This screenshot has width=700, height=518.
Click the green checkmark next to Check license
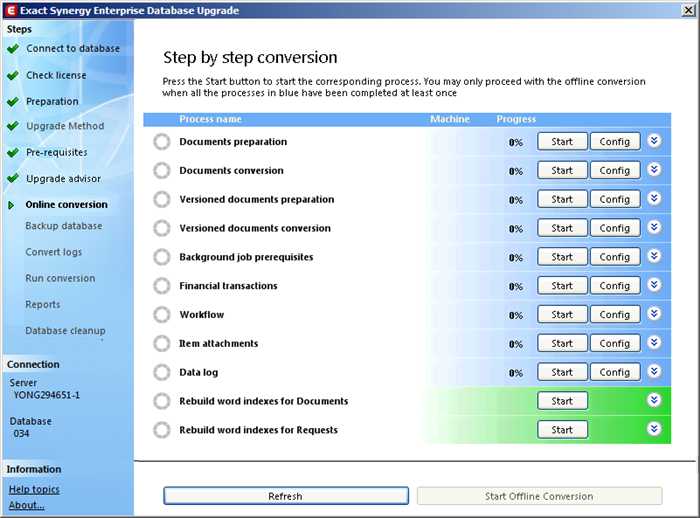click(x=13, y=75)
